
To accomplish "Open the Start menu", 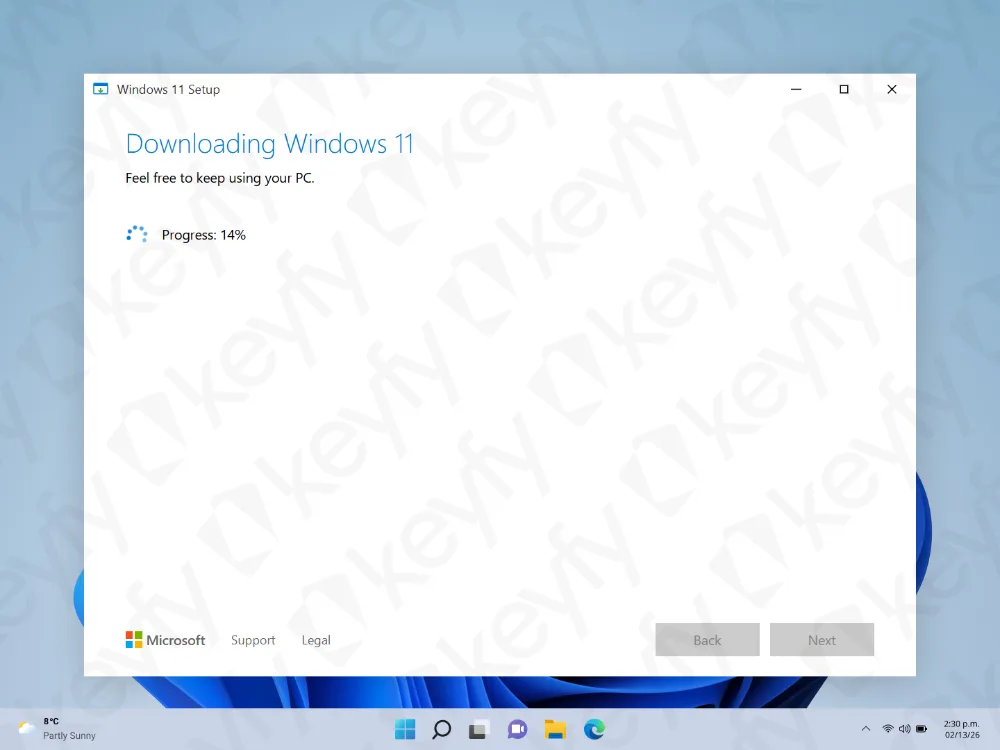I will (405, 729).
